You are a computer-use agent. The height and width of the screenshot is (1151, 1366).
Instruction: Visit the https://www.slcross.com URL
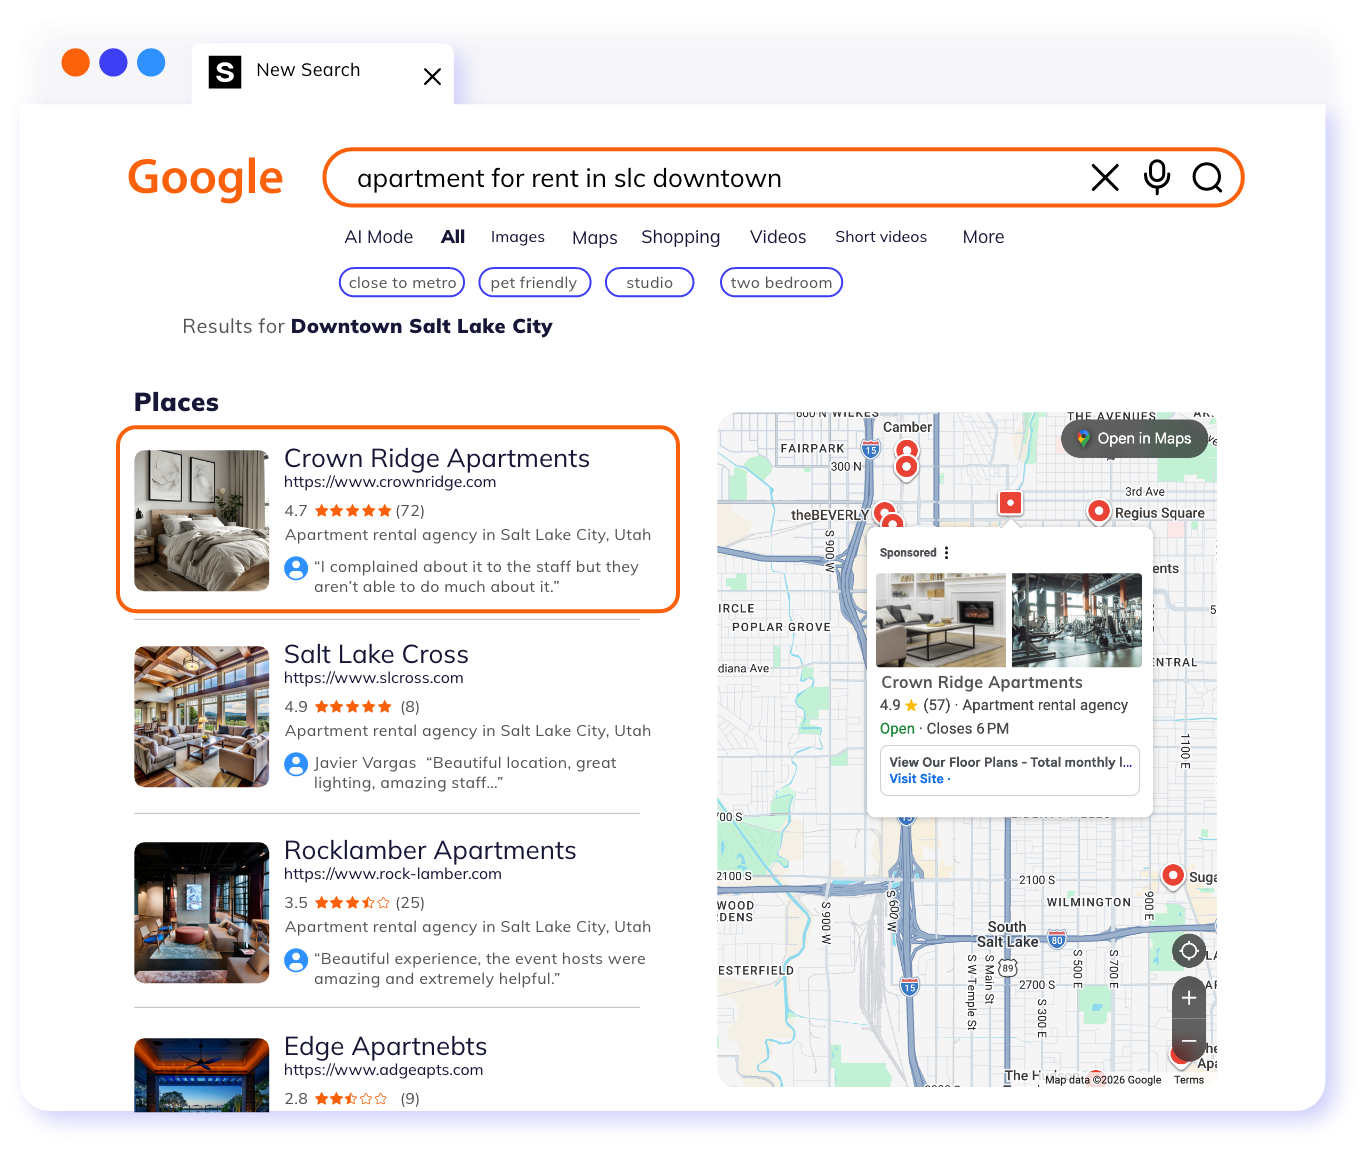pyautogui.click(x=374, y=678)
